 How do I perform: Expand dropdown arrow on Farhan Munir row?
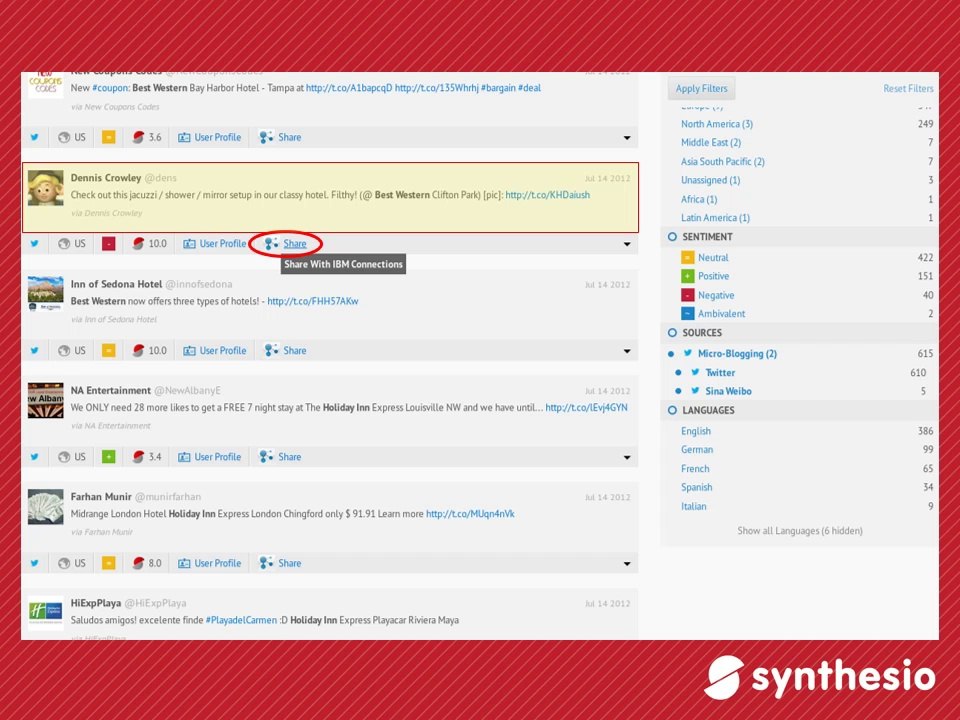[627, 564]
